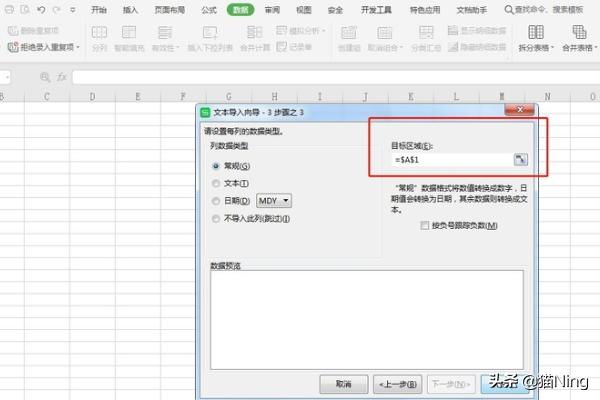Choose 不导入此列(跳过) radio option
600x400 pixels.
tap(215, 218)
